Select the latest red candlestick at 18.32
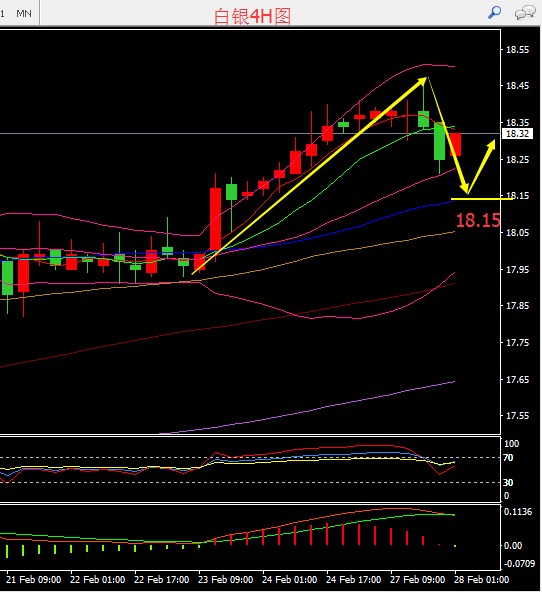Viewport: 542px width, 593px height. pos(455,144)
